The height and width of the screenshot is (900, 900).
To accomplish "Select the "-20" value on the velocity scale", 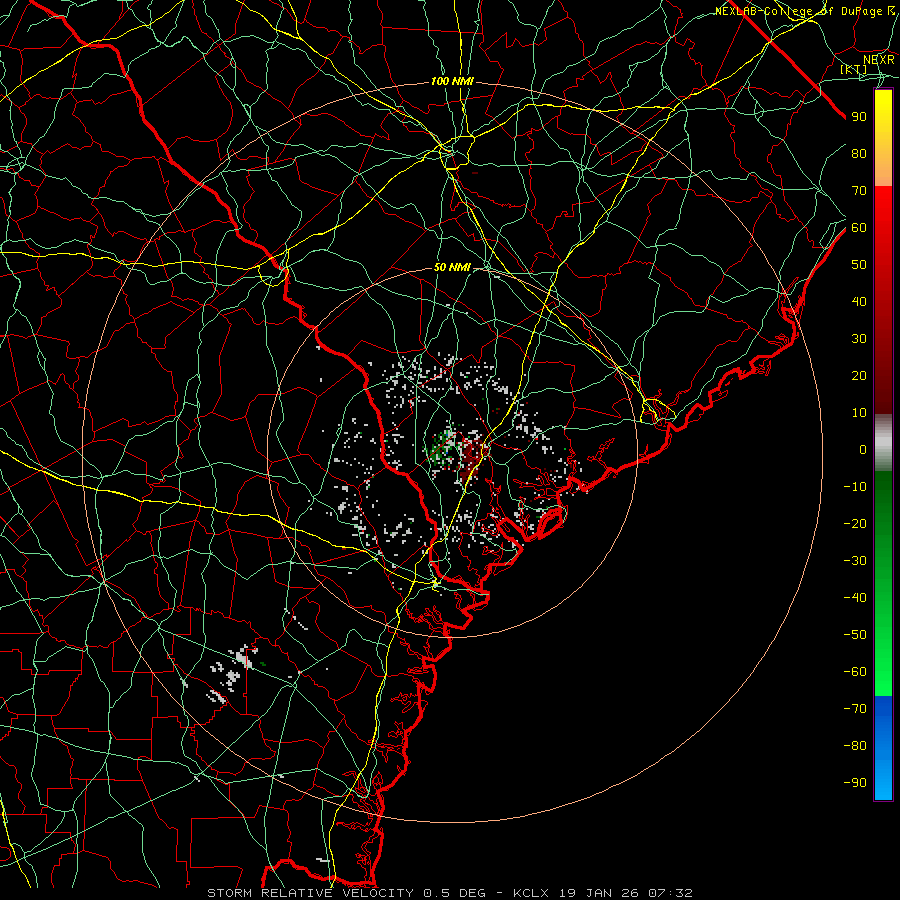I will point(855,523).
